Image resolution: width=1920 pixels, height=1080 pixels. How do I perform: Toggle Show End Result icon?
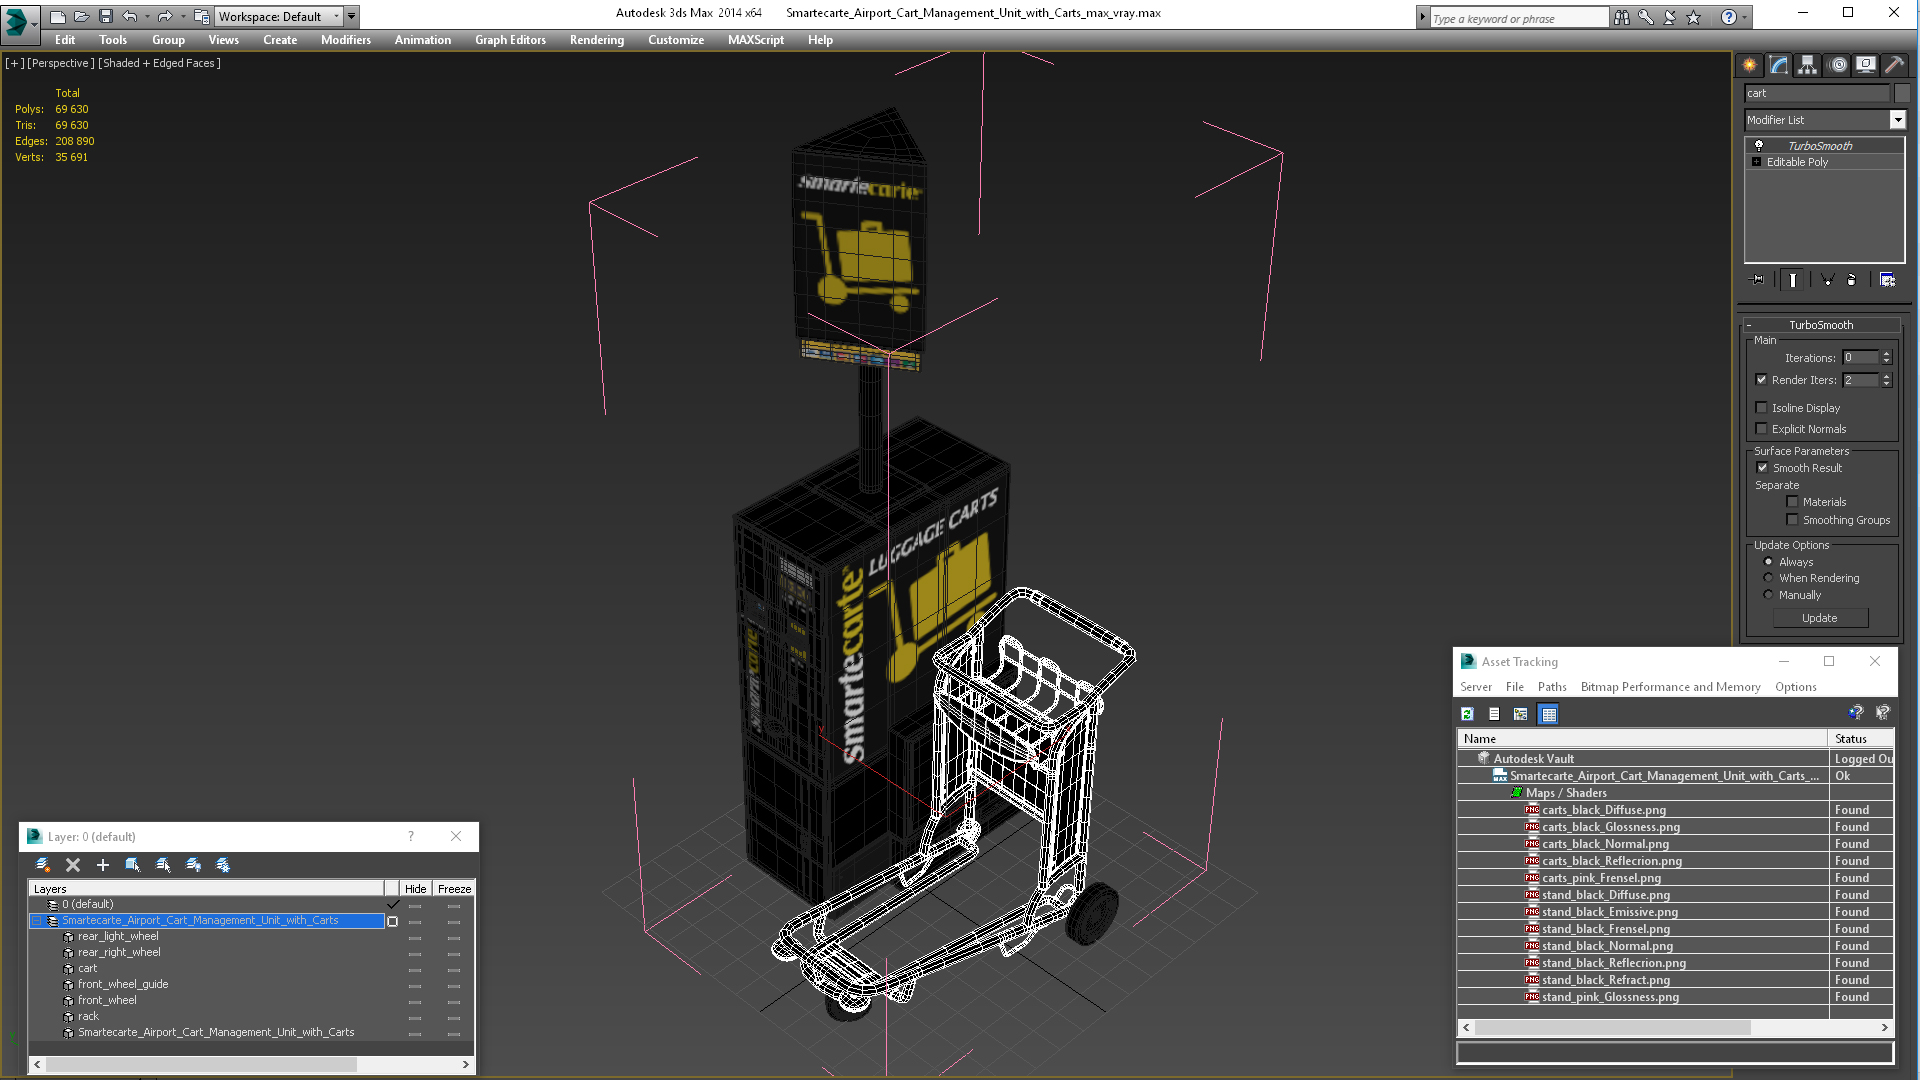(1793, 280)
